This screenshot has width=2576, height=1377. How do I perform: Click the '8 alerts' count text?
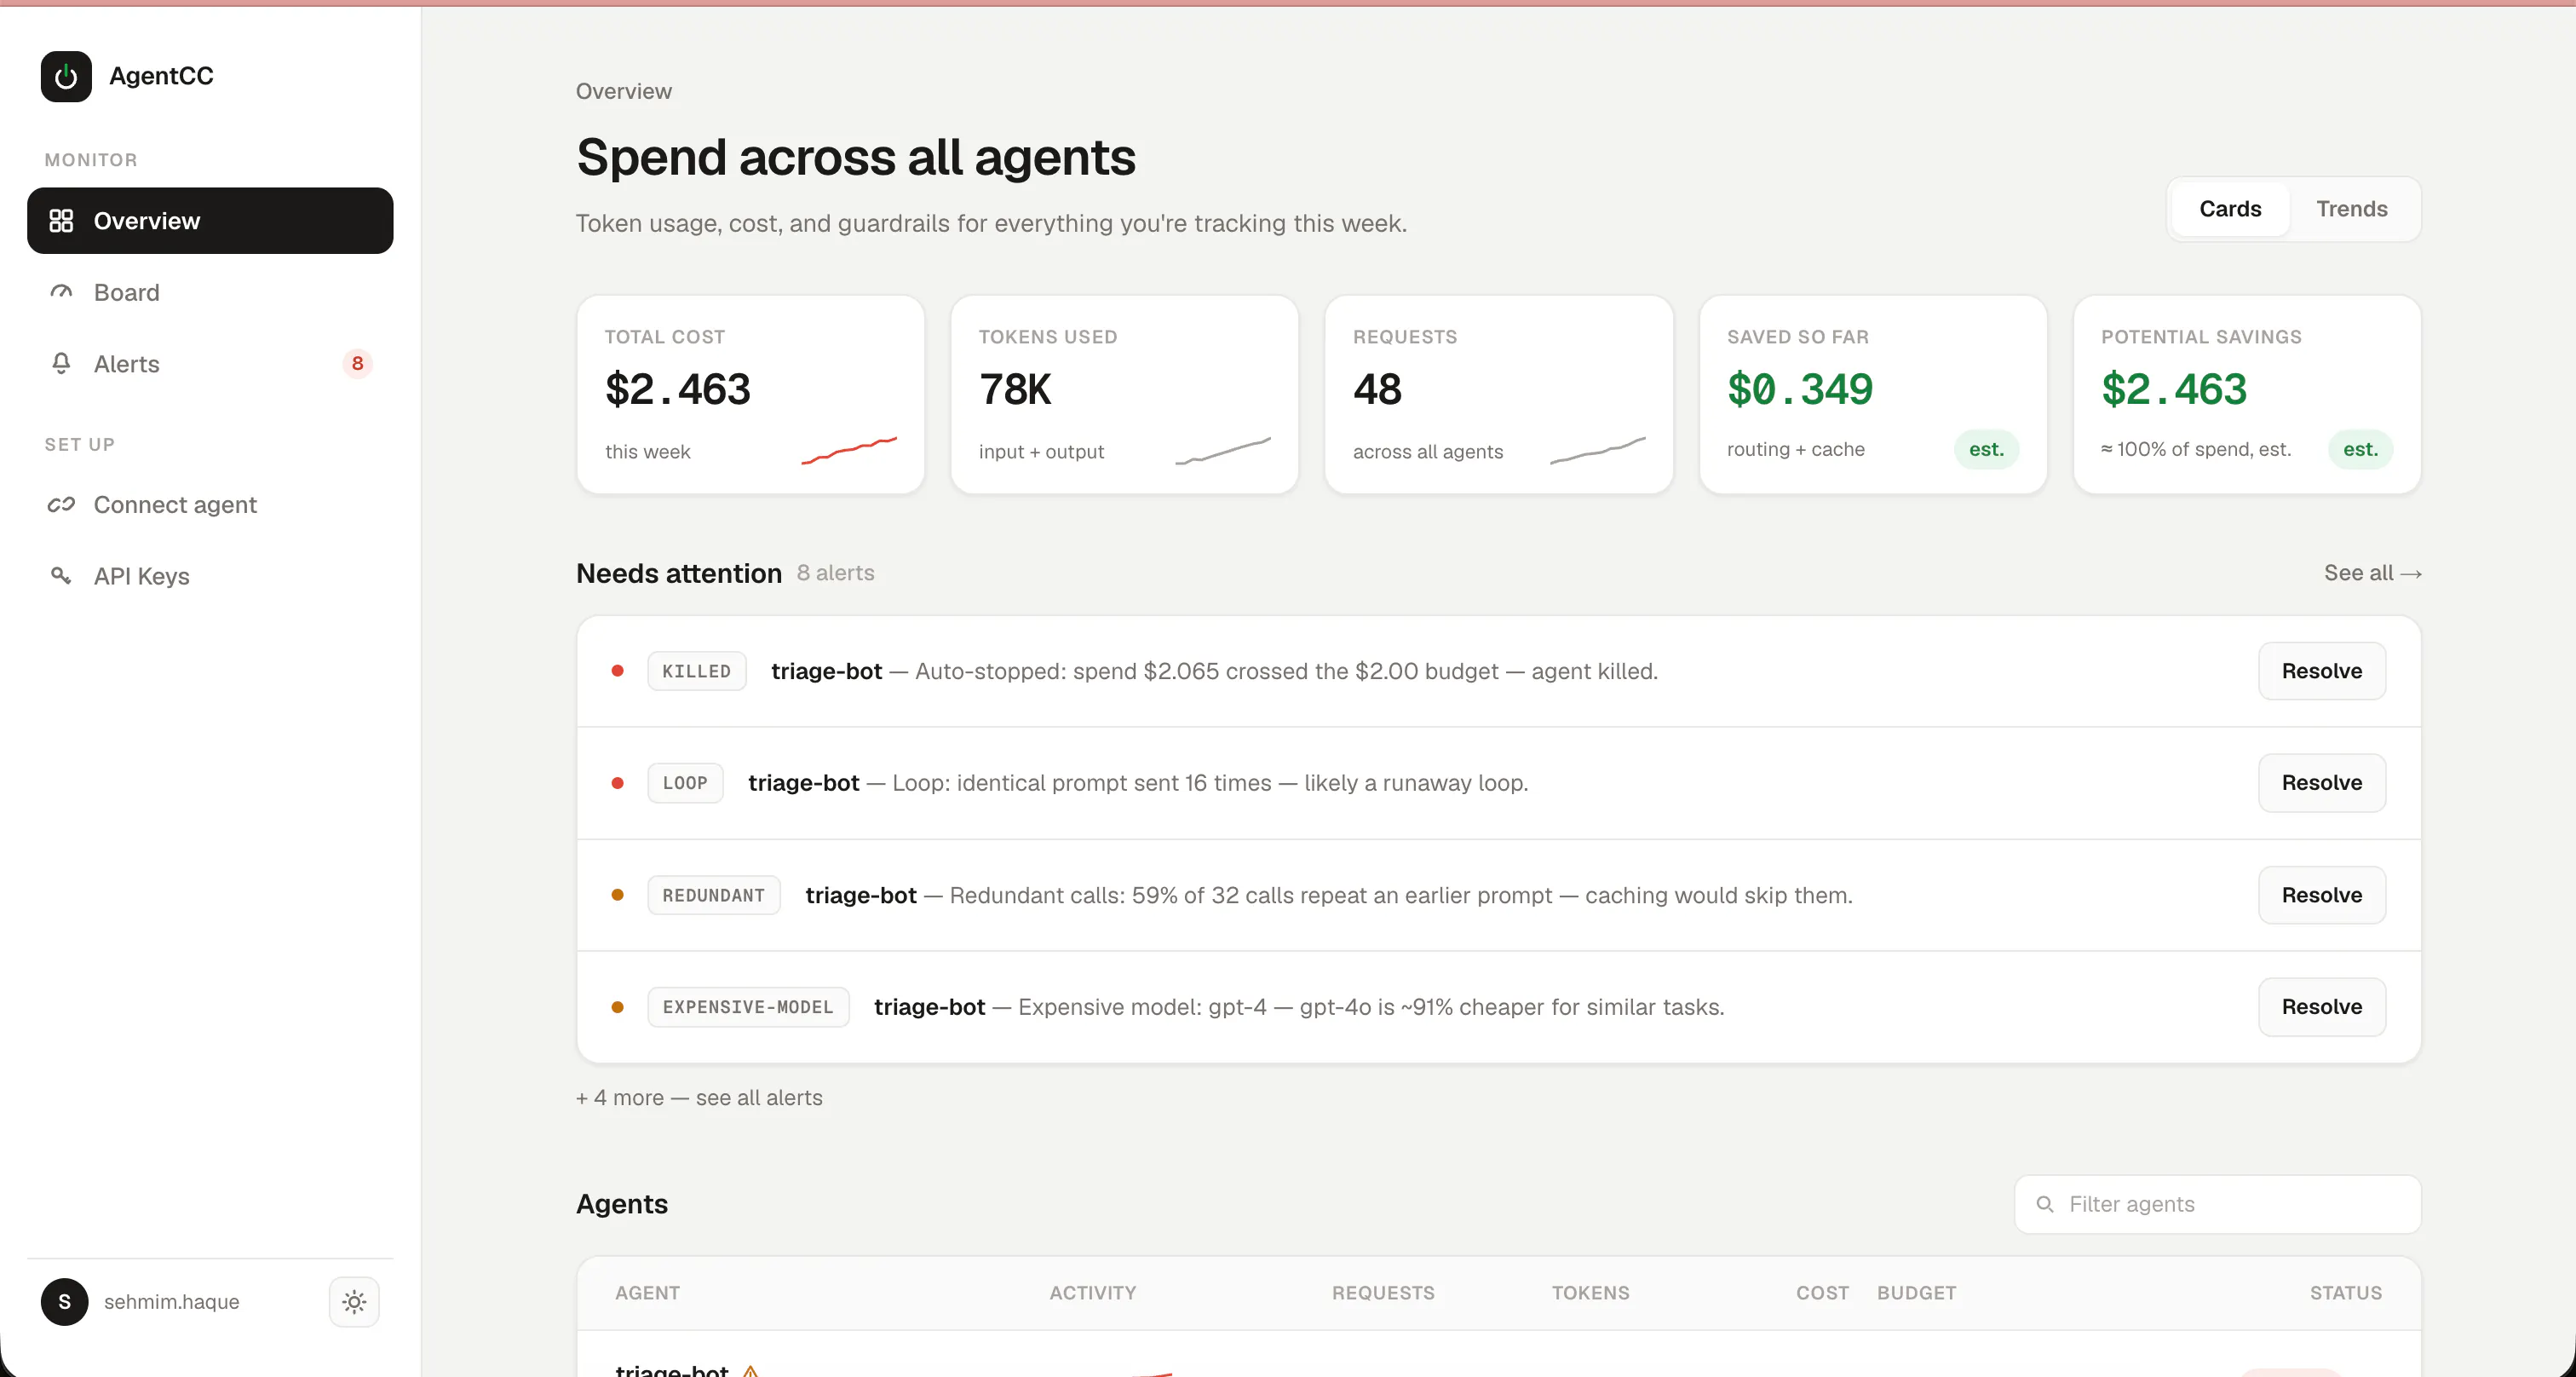[835, 573]
